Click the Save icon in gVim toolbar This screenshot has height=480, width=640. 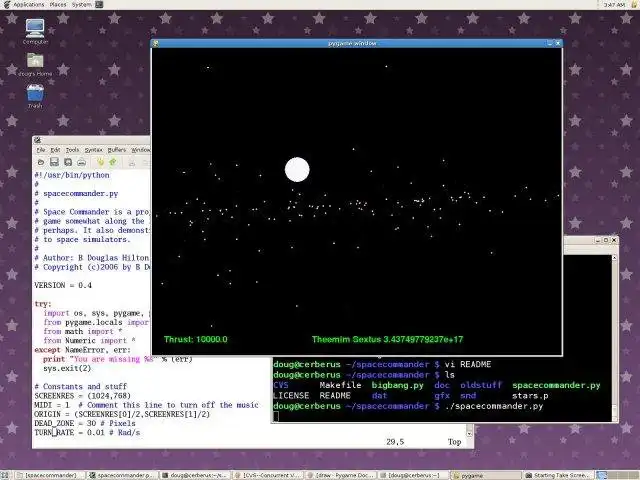(54, 162)
